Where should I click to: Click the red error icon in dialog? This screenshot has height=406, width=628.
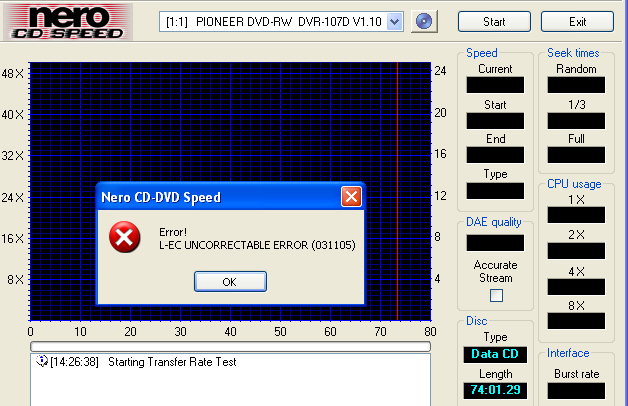click(125, 237)
